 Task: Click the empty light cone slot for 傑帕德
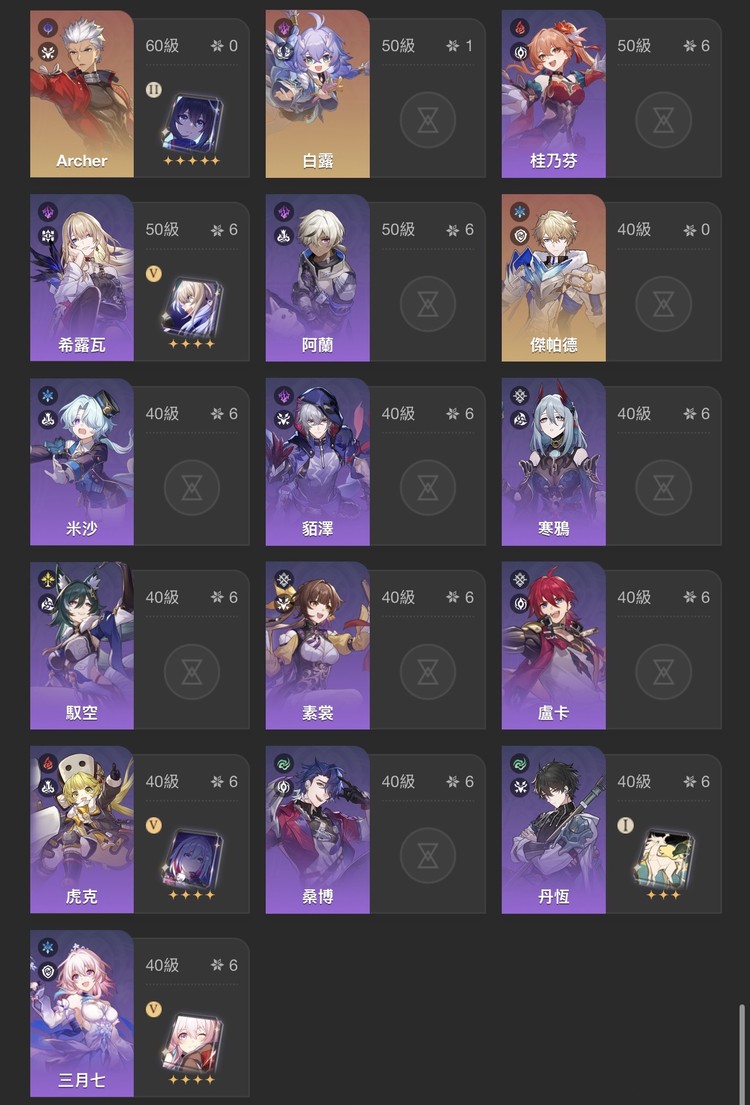pyautogui.click(x=663, y=304)
